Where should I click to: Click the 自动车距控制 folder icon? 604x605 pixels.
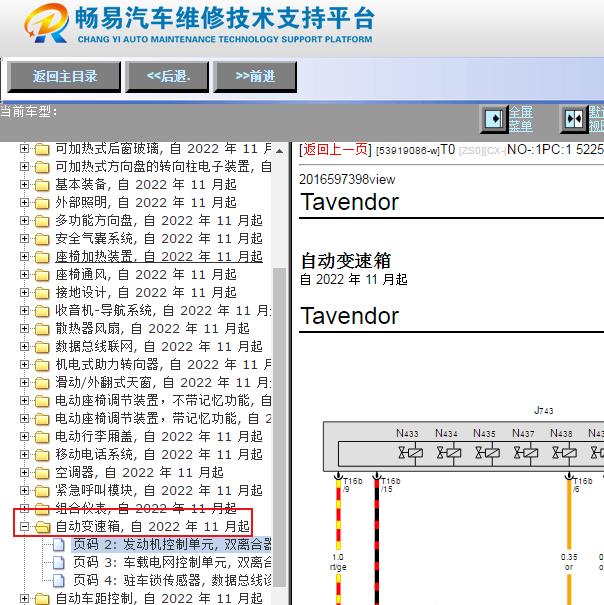tap(42, 599)
